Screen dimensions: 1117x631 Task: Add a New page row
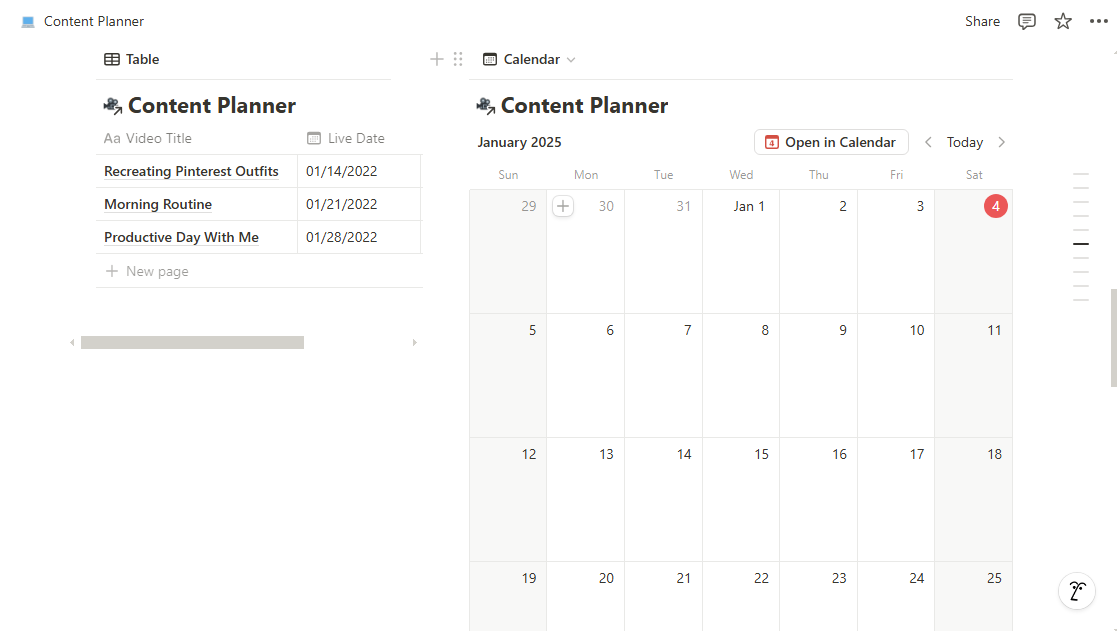(147, 271)
